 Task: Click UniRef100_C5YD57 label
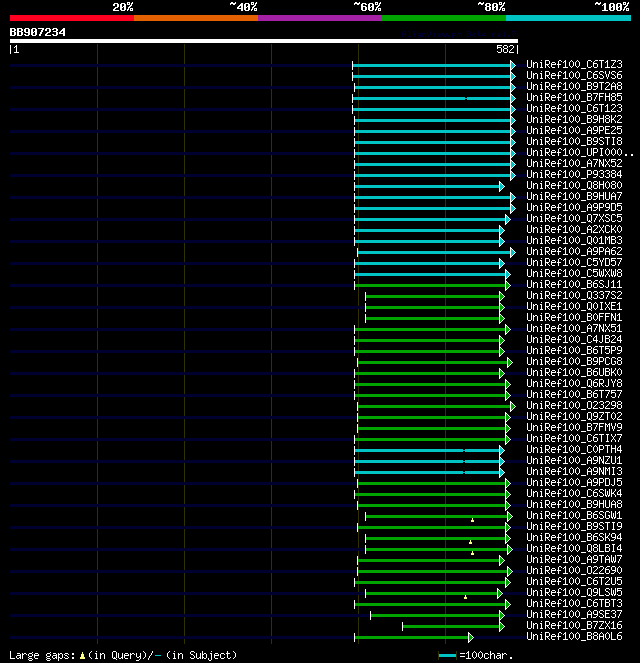(574, 262)
